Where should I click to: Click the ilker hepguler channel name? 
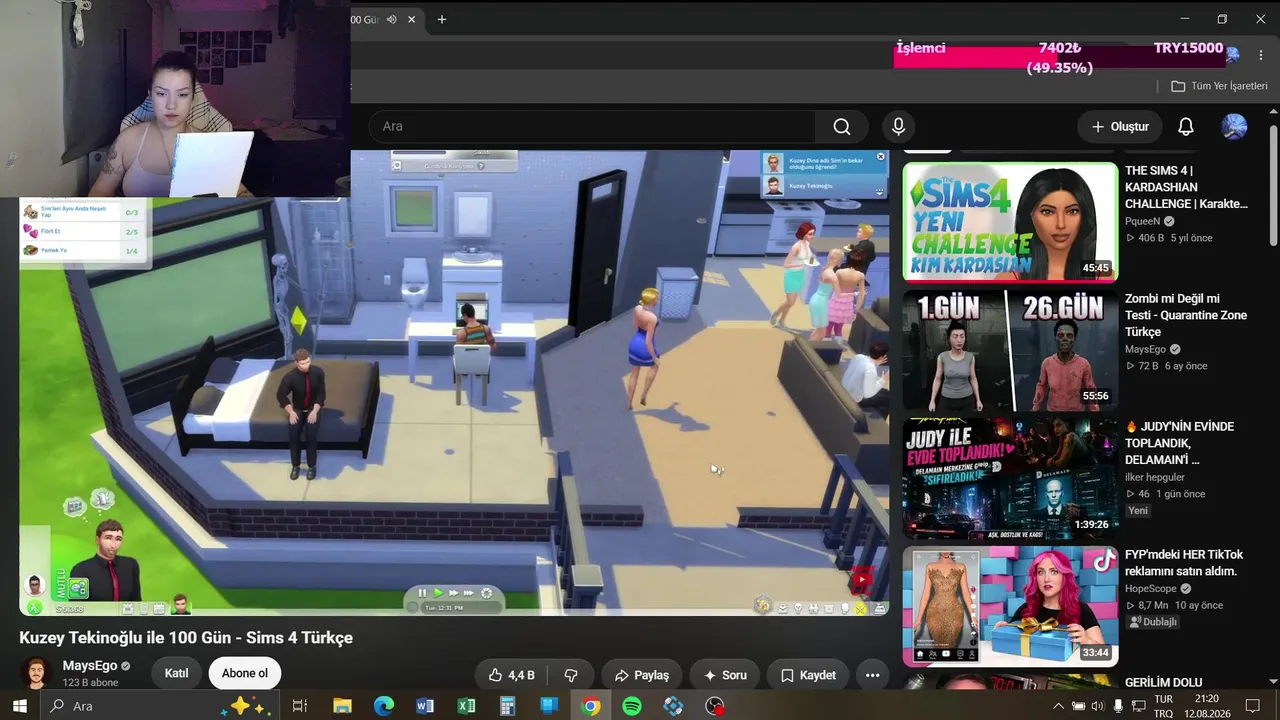[1154, 477]
